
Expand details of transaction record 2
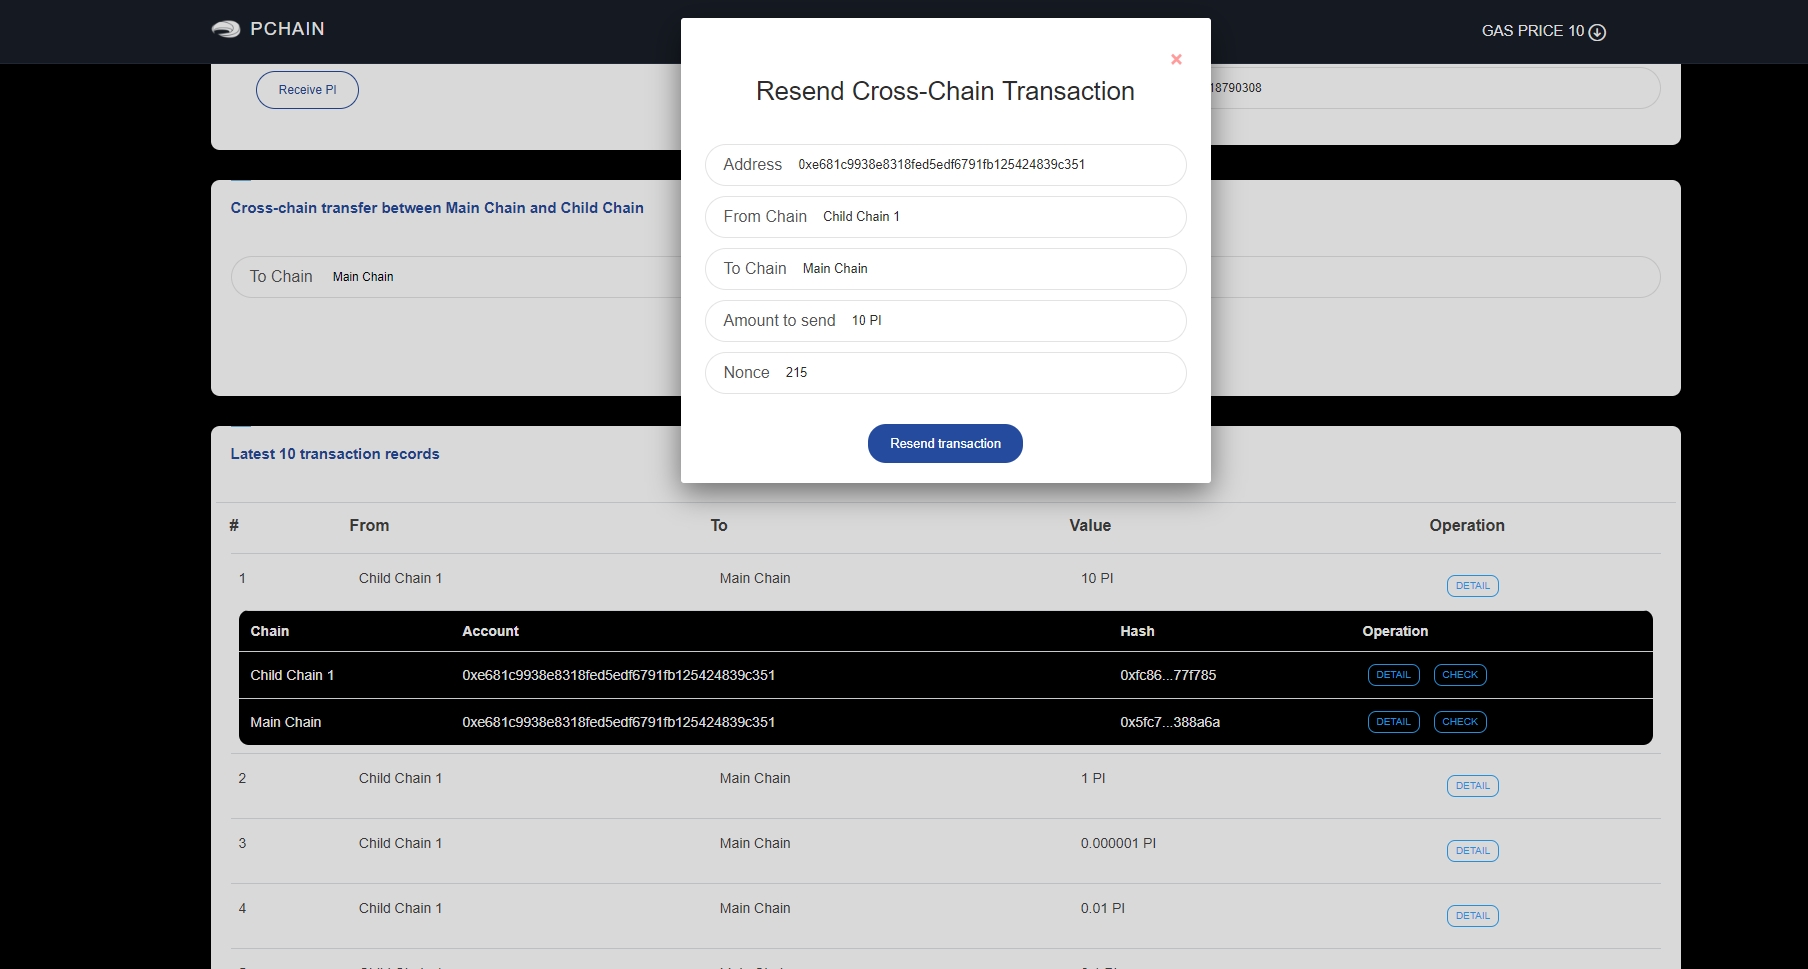point(1472,786)
